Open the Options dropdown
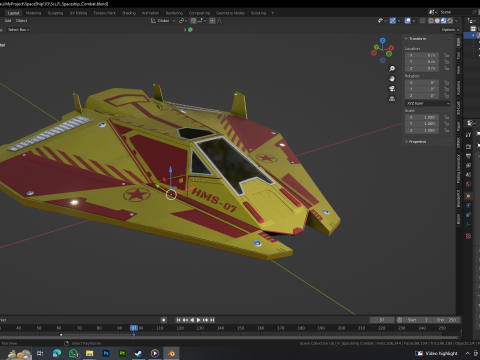 (x=450, y=30)
